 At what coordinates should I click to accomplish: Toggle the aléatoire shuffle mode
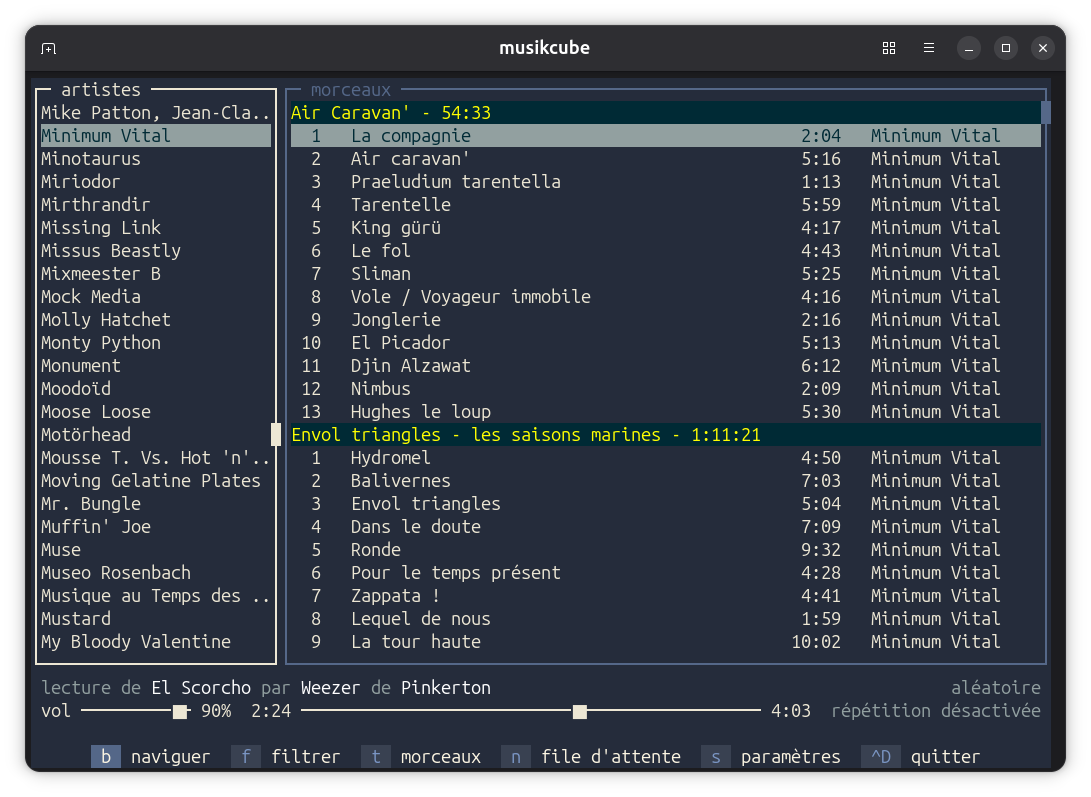coord(995,688)
